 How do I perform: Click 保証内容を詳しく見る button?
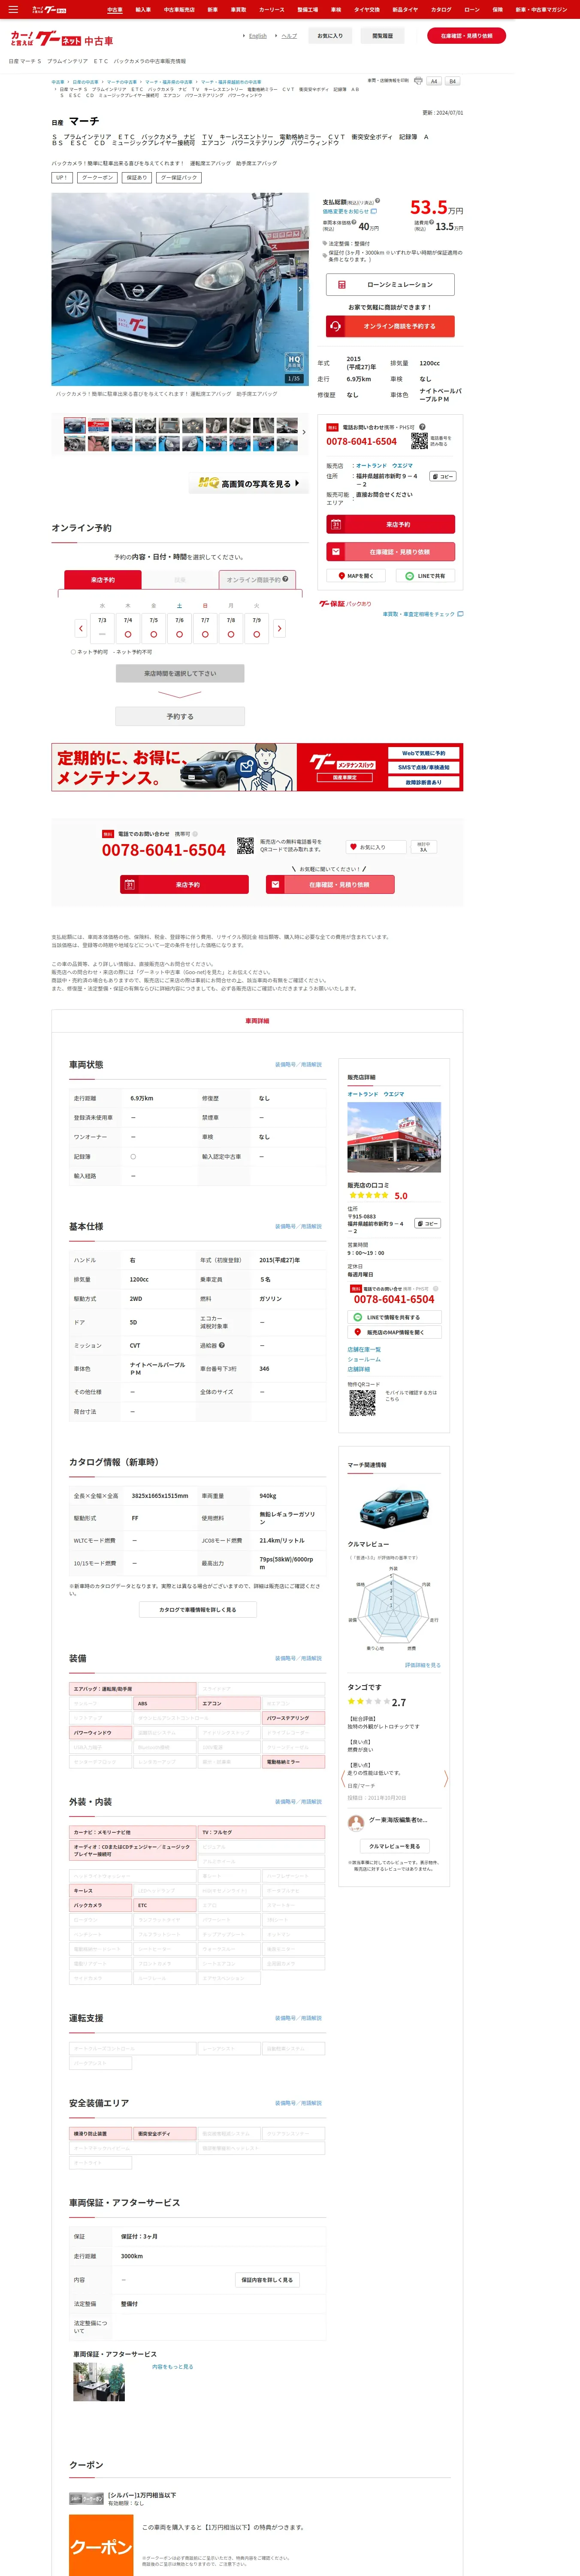[x=267, y=2280]
